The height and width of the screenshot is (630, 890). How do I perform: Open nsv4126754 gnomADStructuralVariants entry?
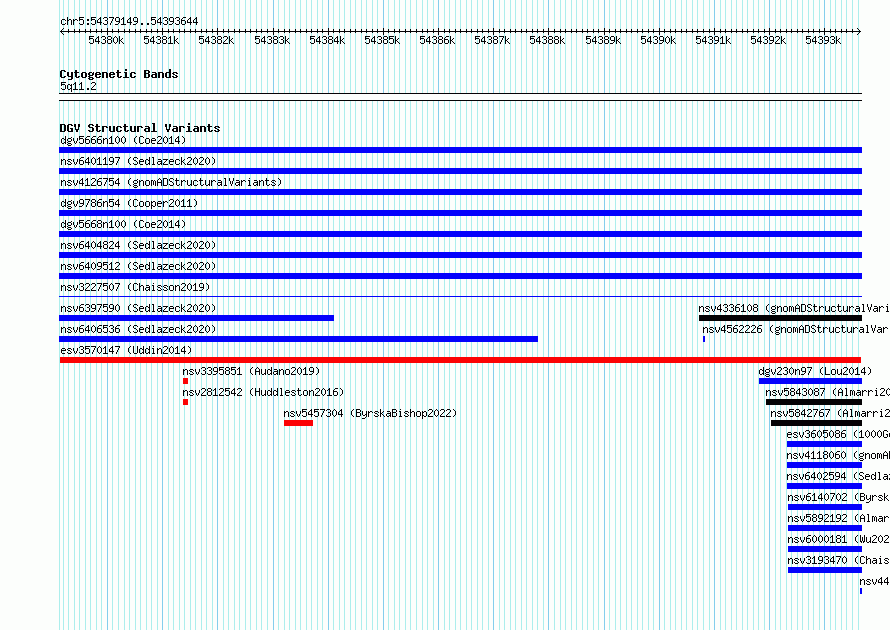click(171, 182)
